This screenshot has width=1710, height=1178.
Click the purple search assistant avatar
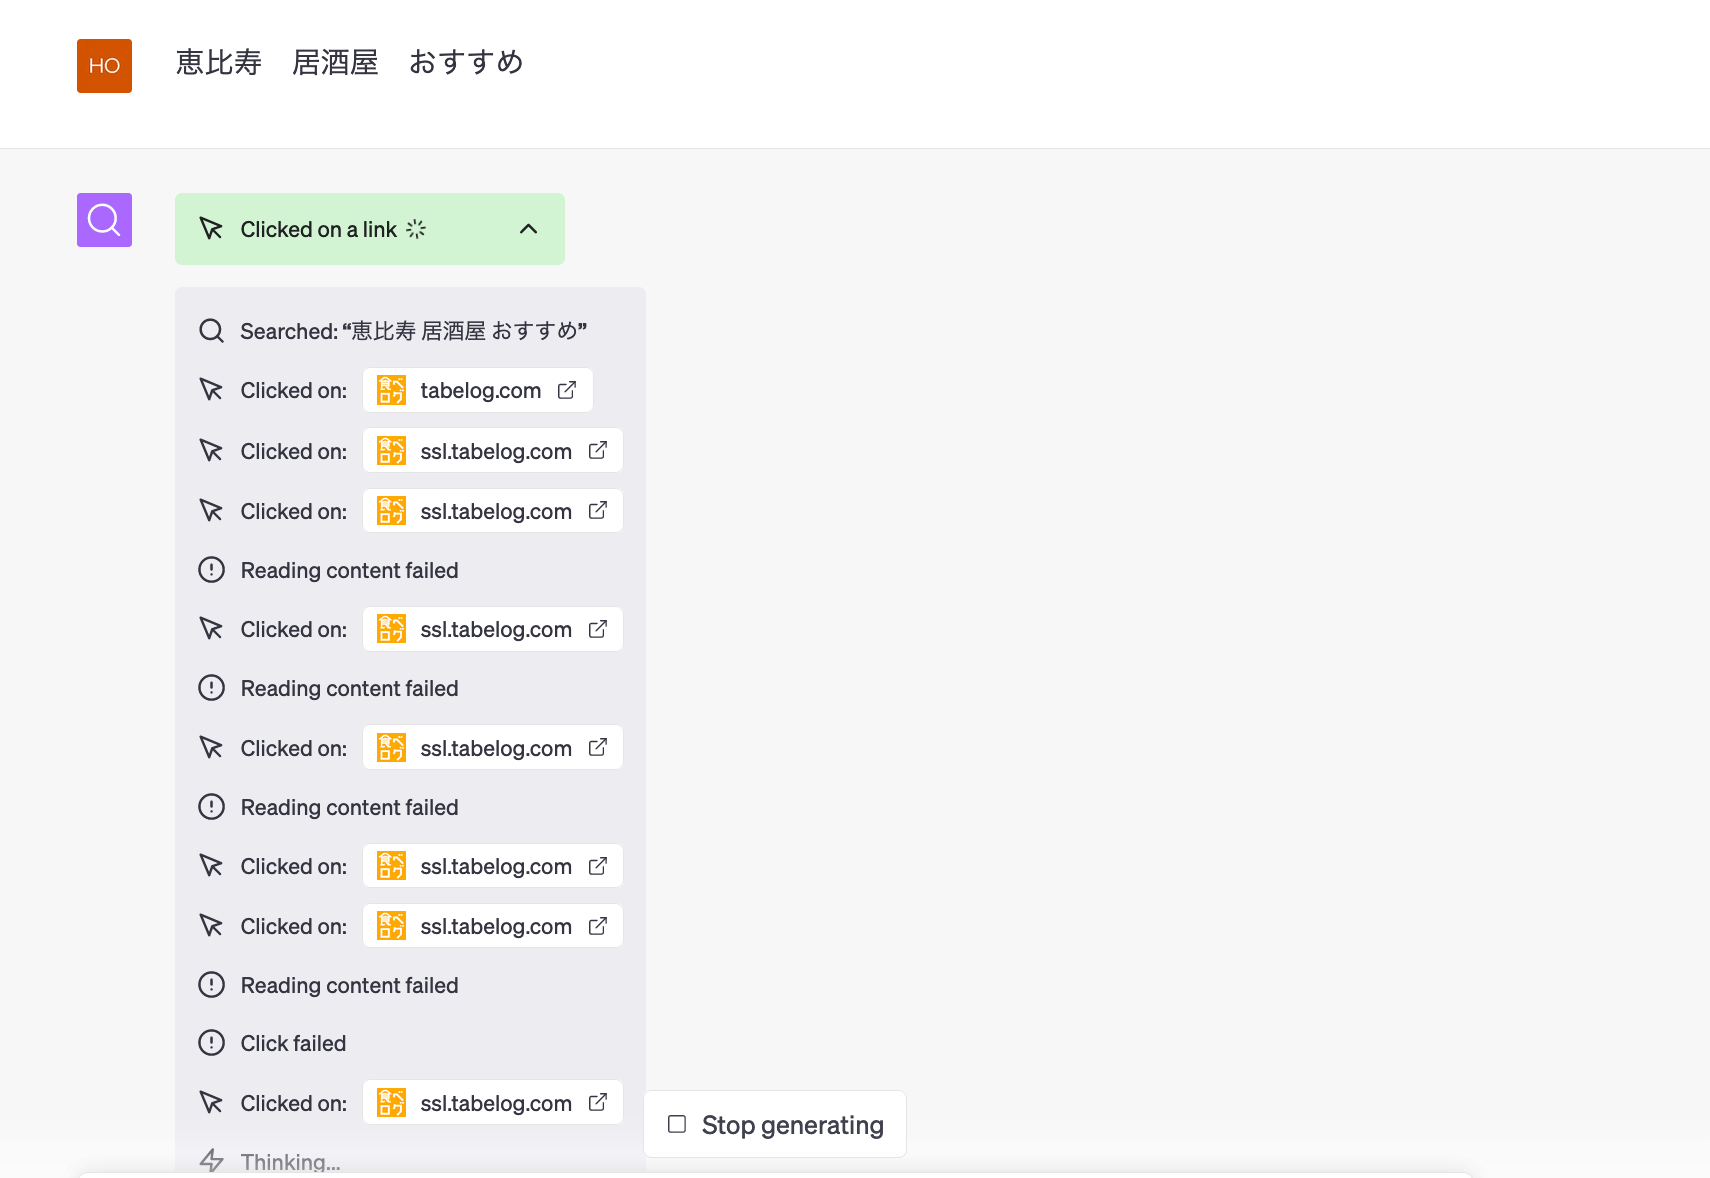104,220
